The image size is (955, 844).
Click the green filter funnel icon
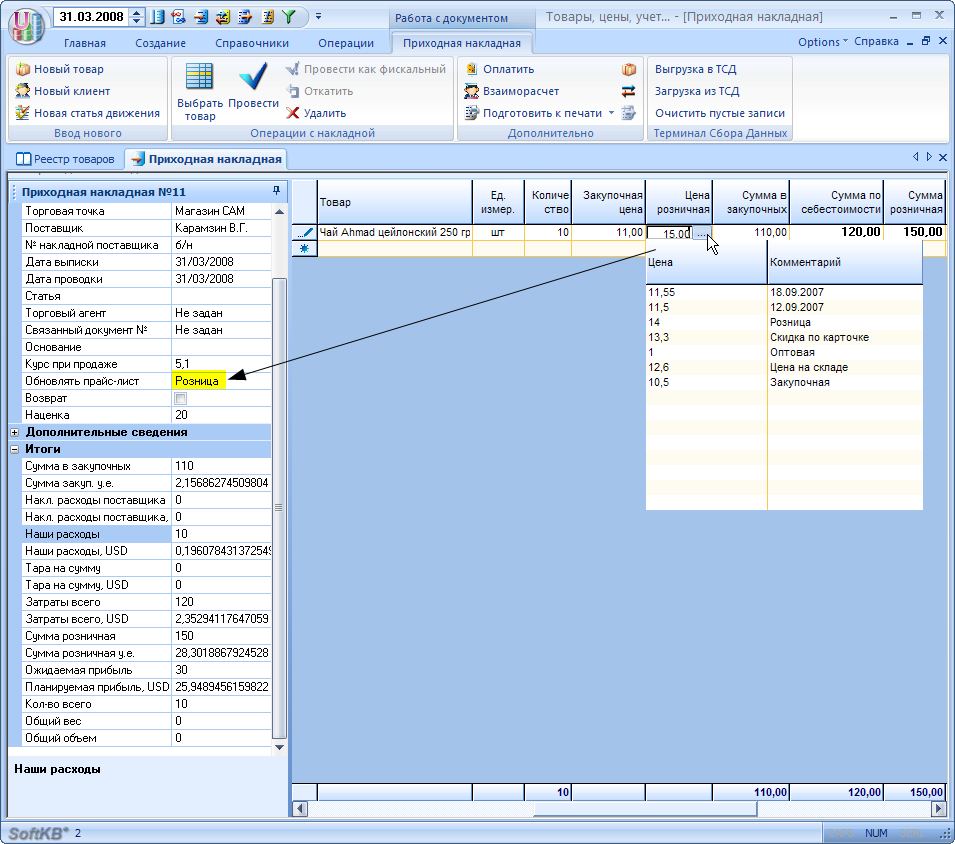pyautogui.click(x=289, y=17)
